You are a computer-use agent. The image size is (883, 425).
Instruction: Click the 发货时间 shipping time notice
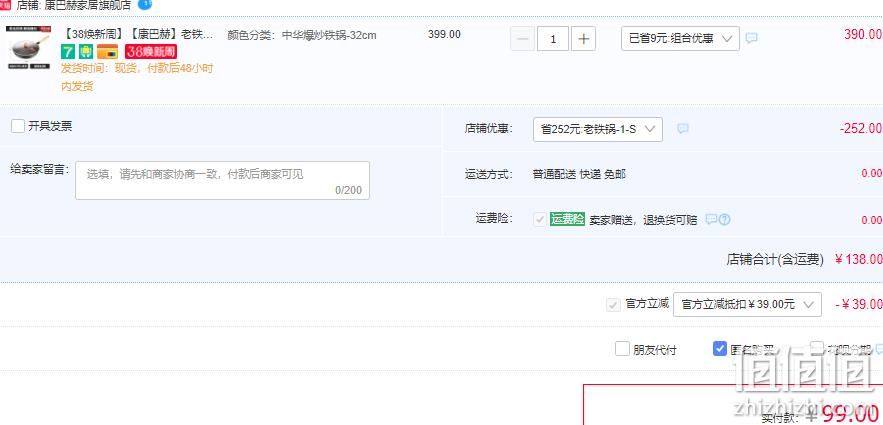137,78
